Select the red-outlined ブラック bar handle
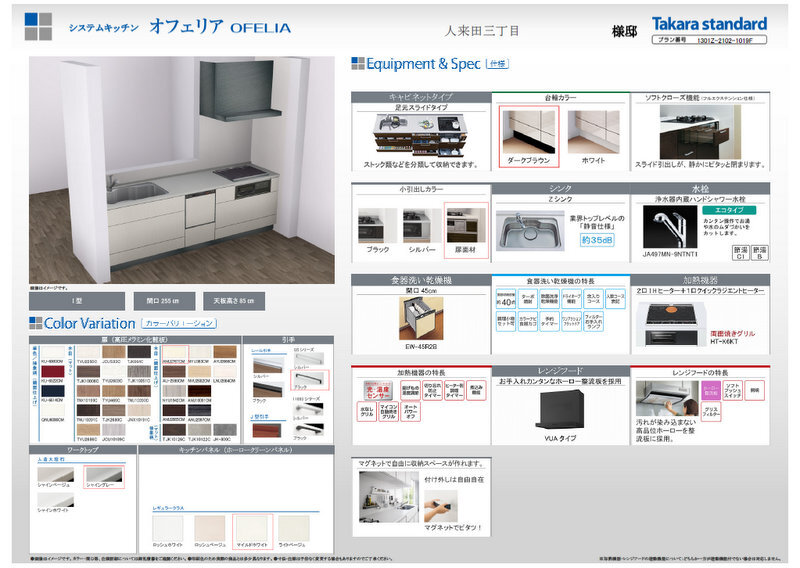Screen dimensions: 800x568 (310, 380)
